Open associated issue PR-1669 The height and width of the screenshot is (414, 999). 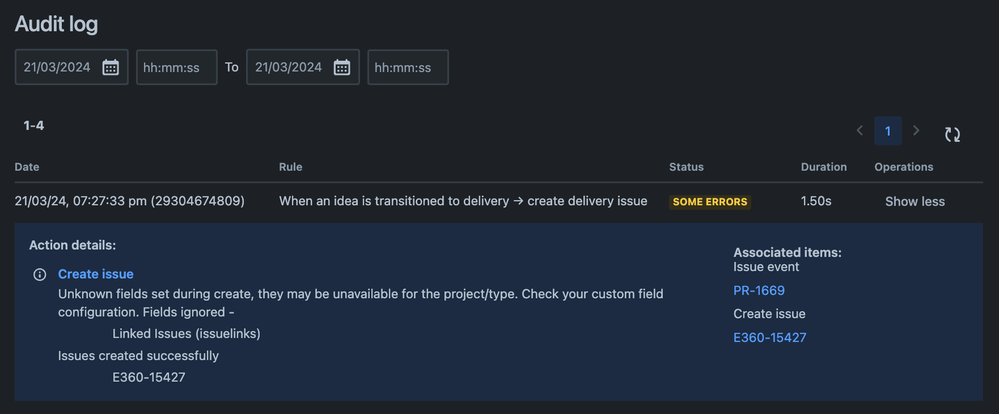tap(759, 291)
